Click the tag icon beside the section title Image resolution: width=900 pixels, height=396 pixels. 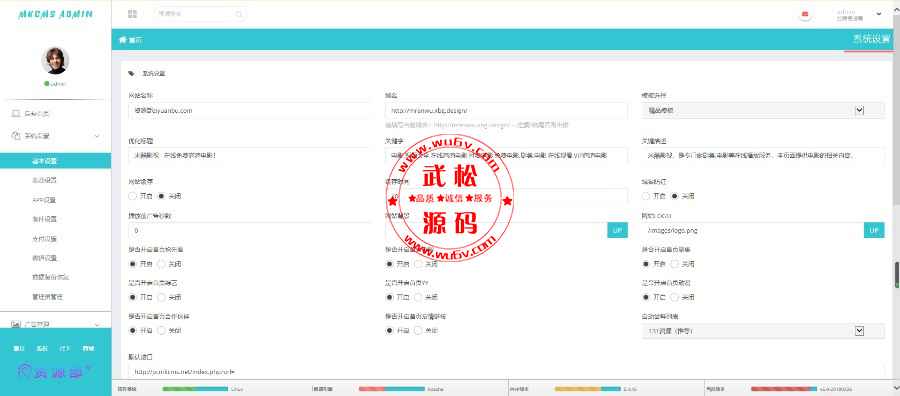coord(131,73)
